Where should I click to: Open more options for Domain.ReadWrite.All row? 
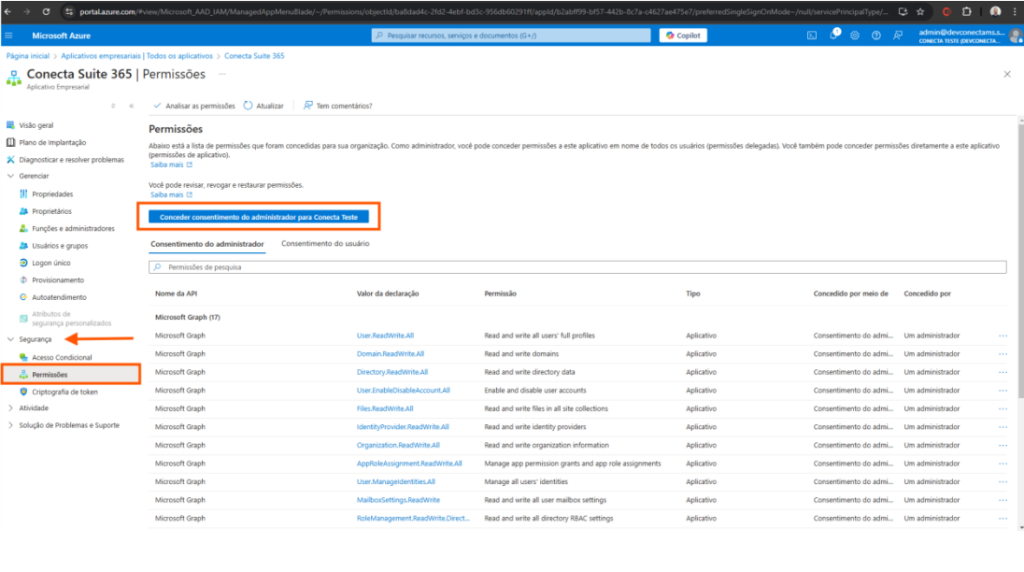(1002, 354)
